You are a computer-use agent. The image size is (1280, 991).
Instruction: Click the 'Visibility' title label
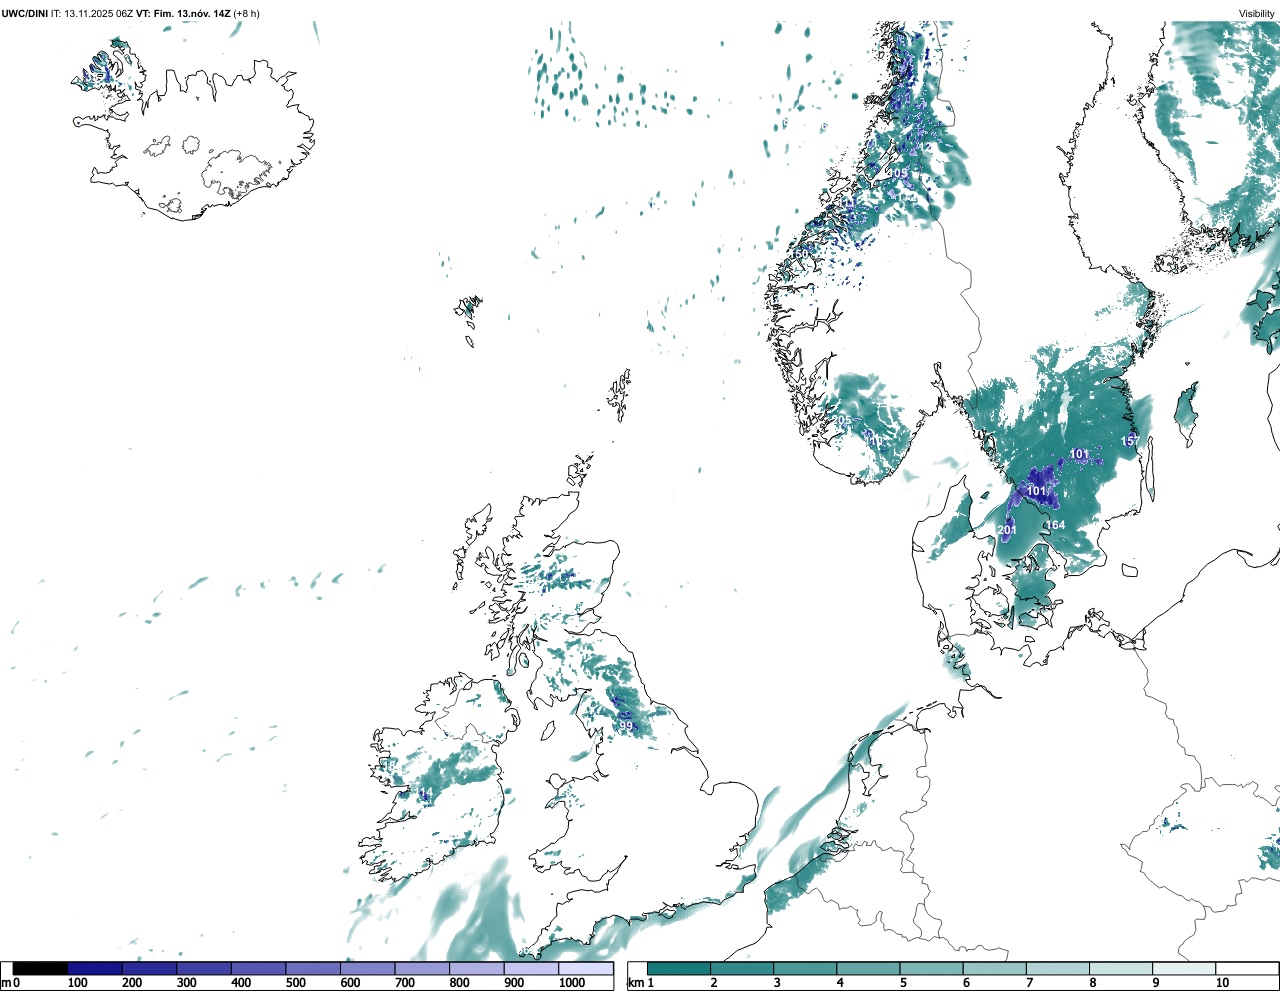click(x=1257, y=13)
